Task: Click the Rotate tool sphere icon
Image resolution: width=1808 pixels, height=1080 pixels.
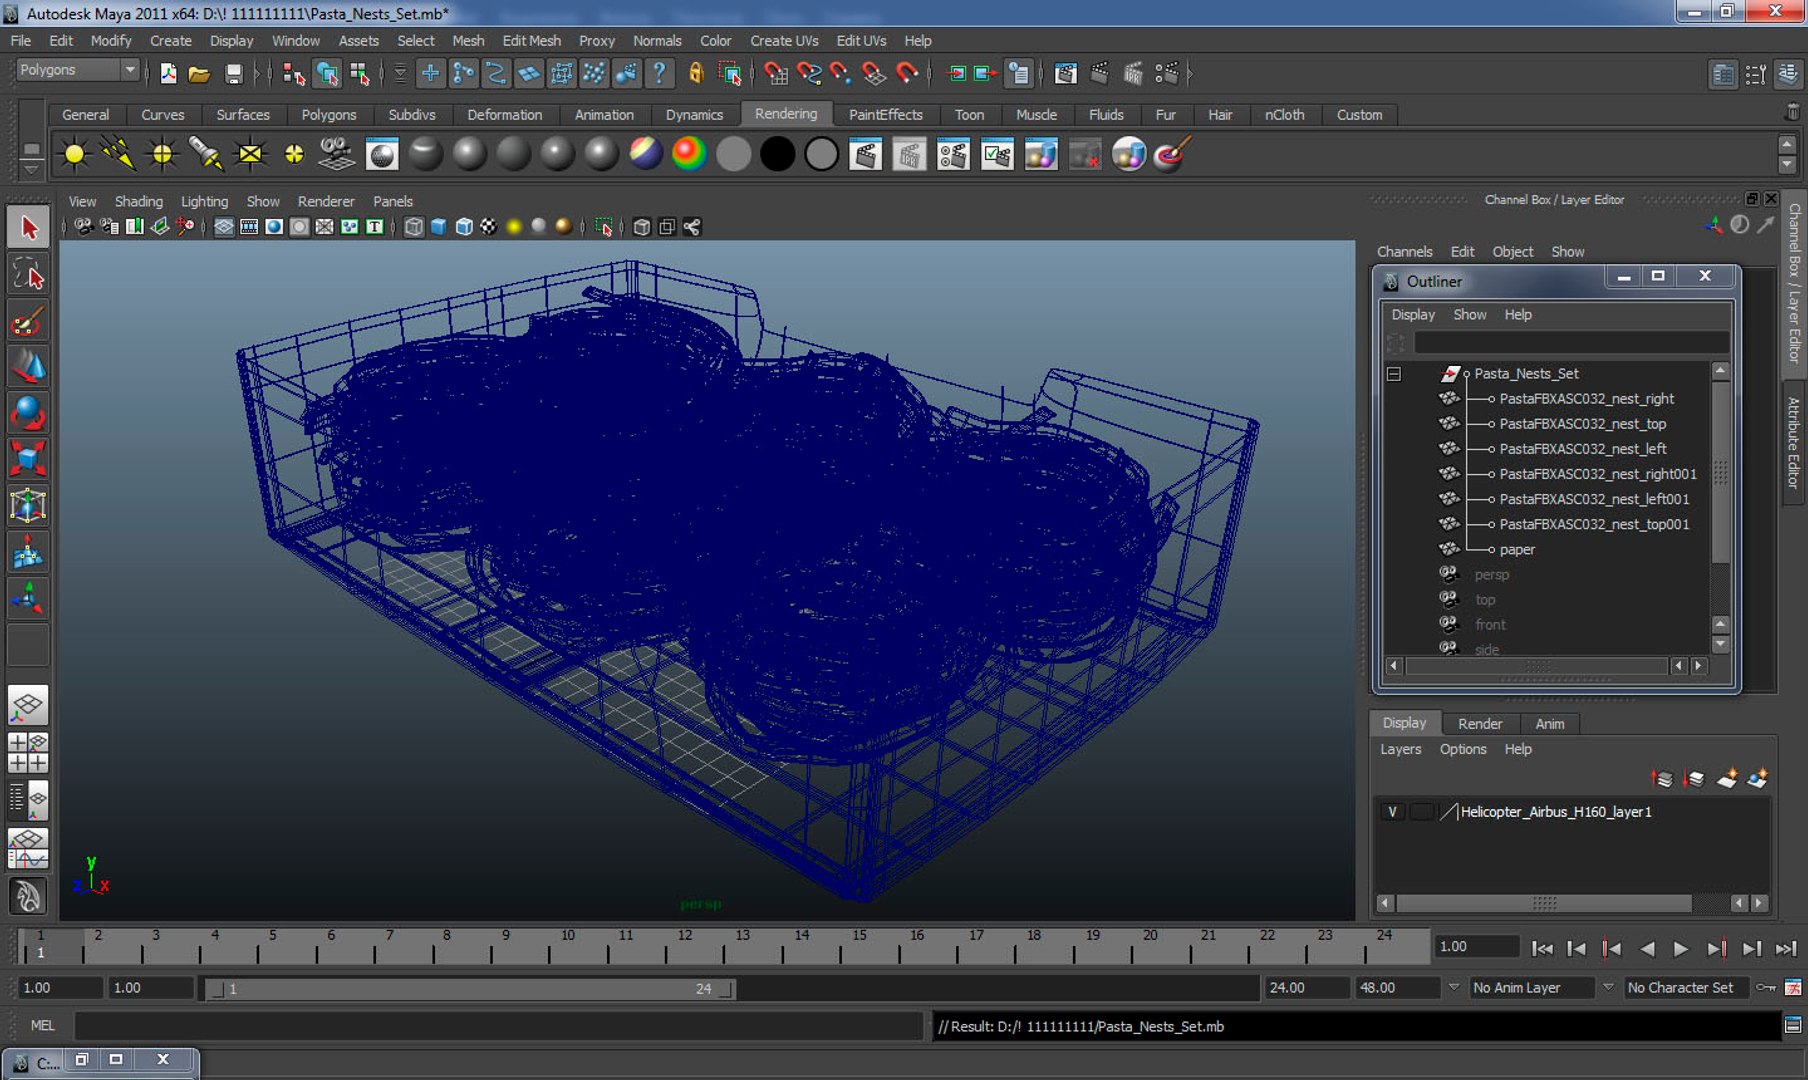Action: click(x=27, y=413)
